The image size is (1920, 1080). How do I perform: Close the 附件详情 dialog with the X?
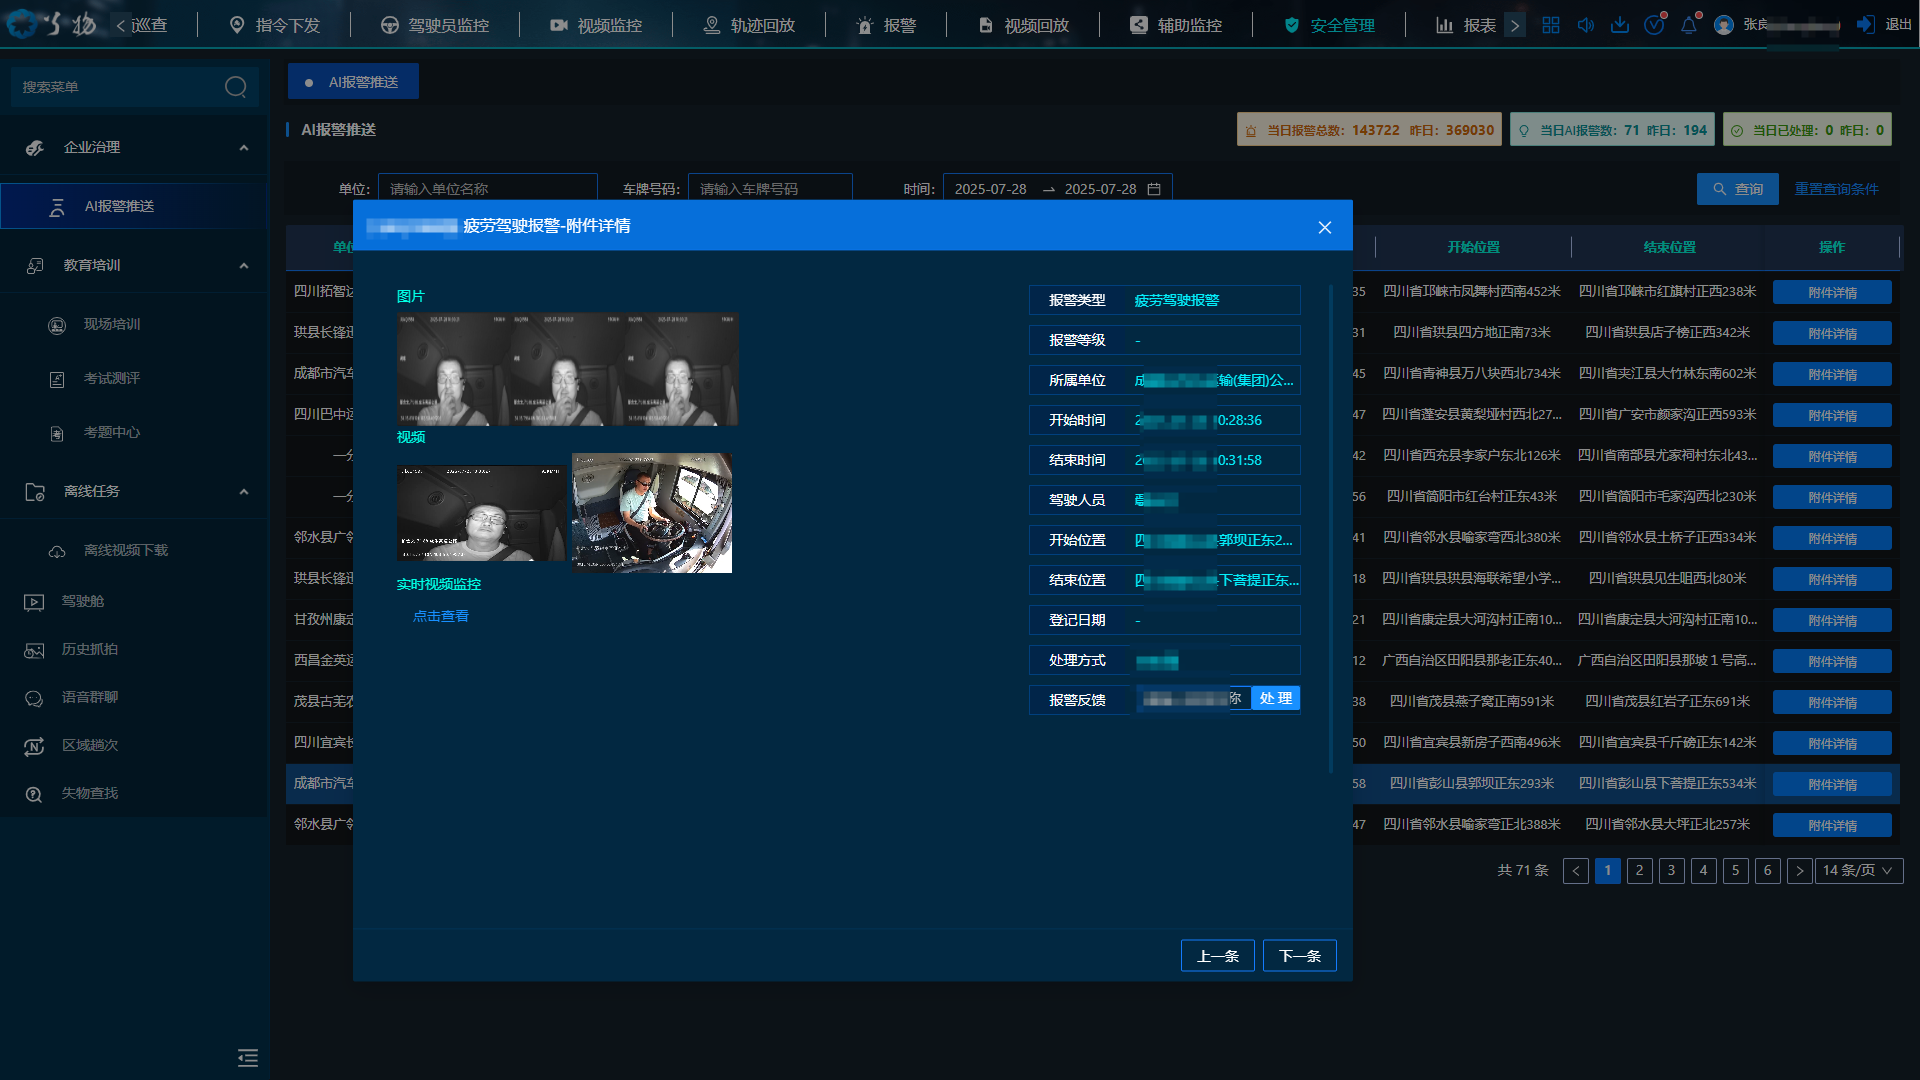1325,227
